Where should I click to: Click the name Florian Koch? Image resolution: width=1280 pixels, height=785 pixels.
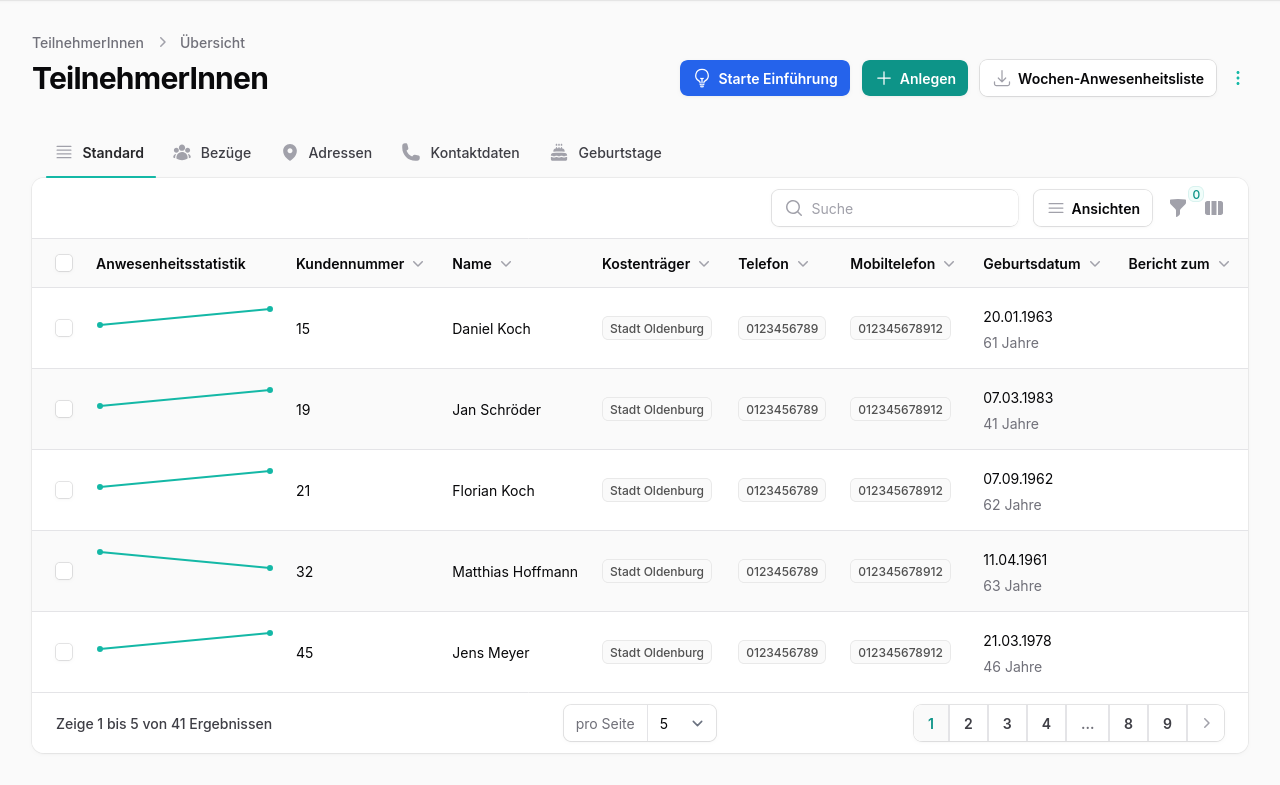pos(493,490)
